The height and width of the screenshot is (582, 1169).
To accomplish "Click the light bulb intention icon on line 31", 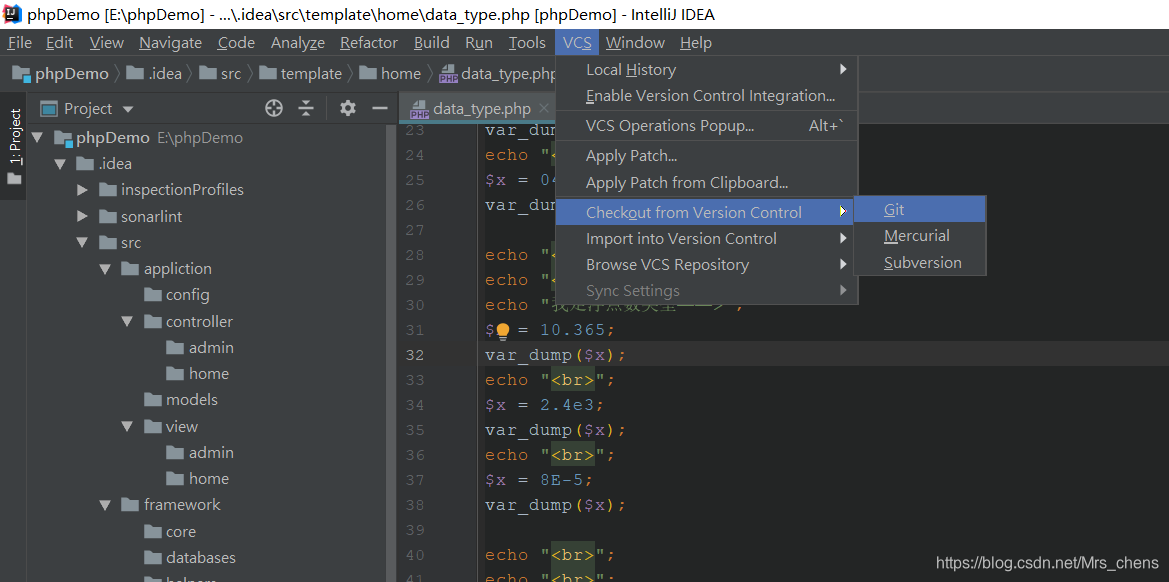I will pos(502,330).
